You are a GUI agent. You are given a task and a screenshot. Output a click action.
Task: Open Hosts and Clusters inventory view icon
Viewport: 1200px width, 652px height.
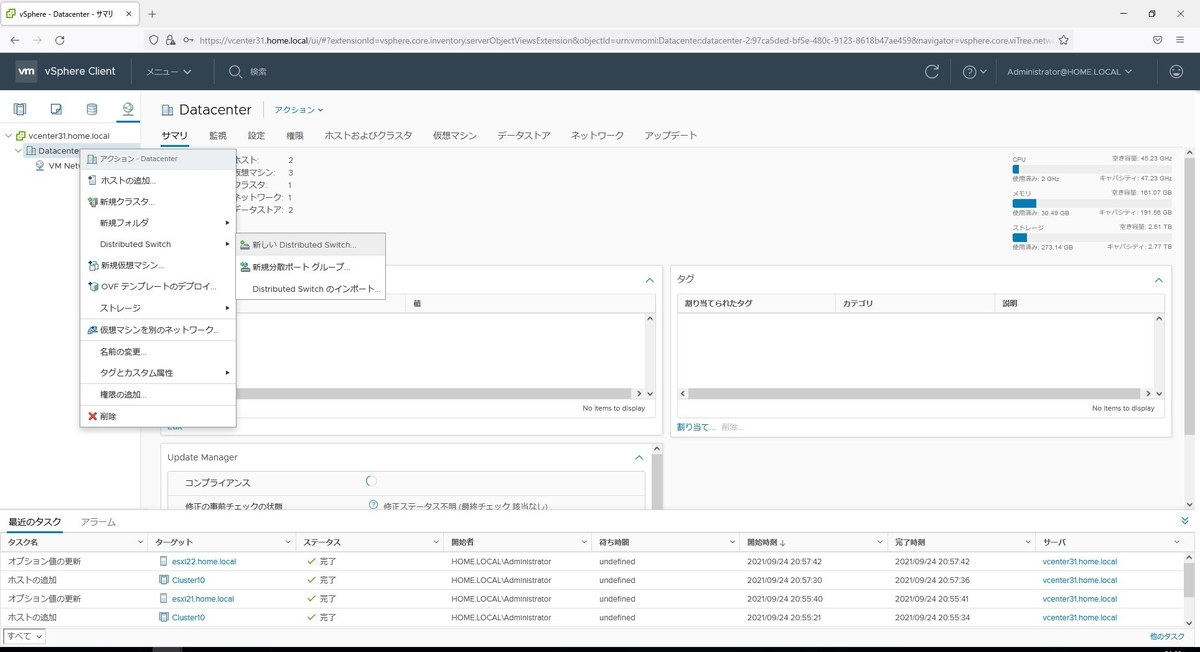click(20, 109)
